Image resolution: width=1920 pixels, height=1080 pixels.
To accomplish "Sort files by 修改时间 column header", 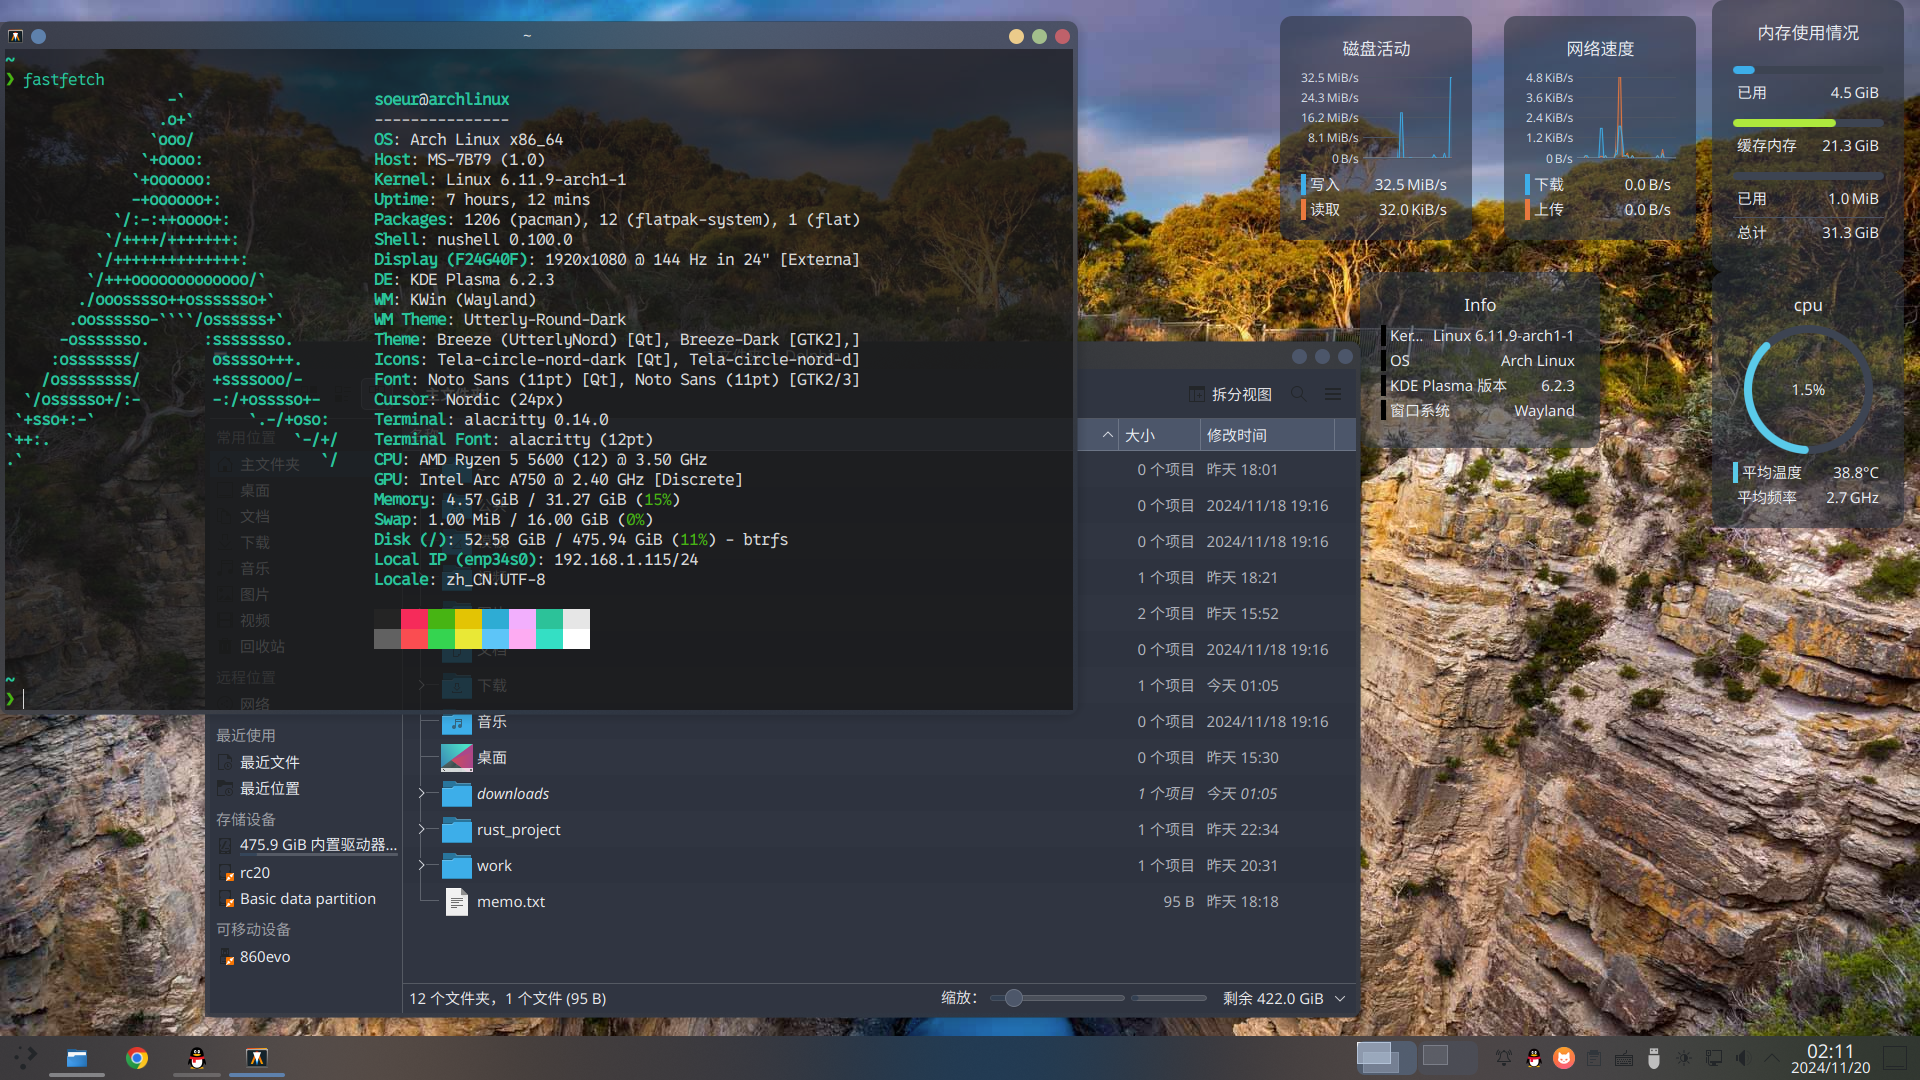I will tap(1237, 435).
